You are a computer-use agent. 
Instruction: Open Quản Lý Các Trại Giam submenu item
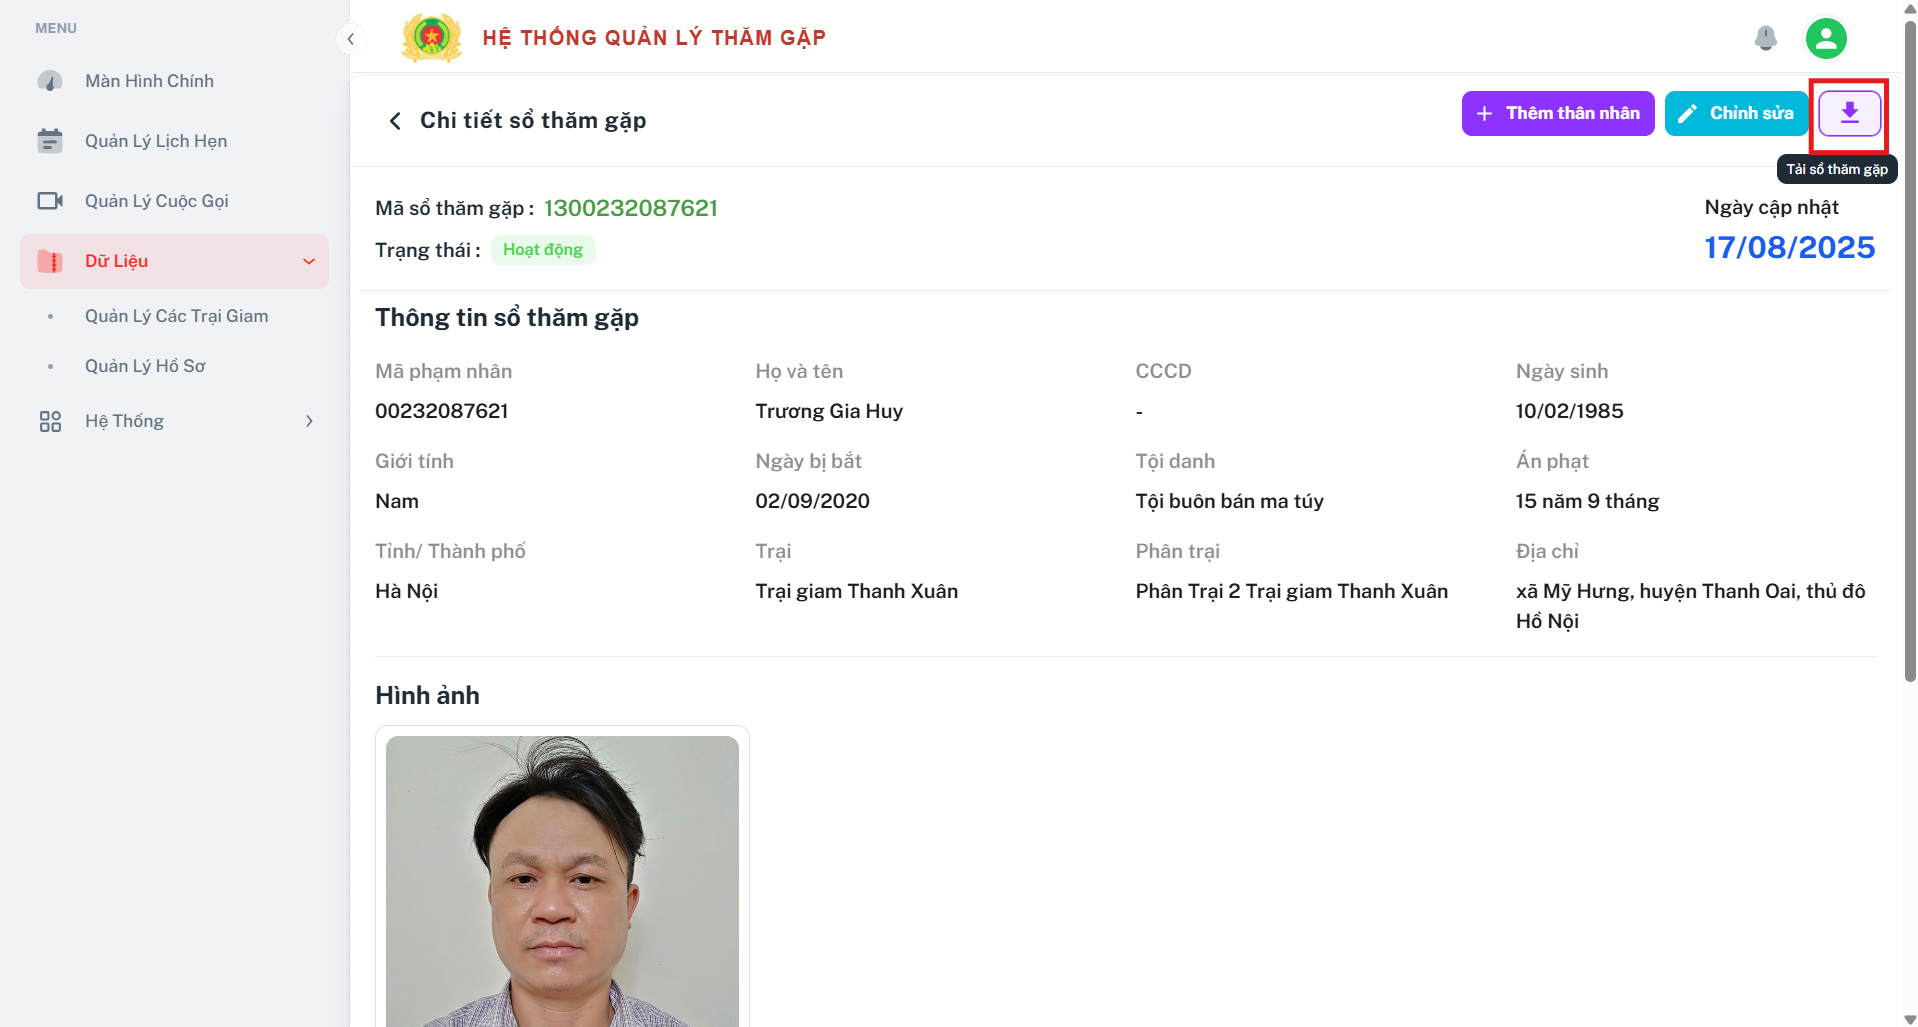coord(177,316)
